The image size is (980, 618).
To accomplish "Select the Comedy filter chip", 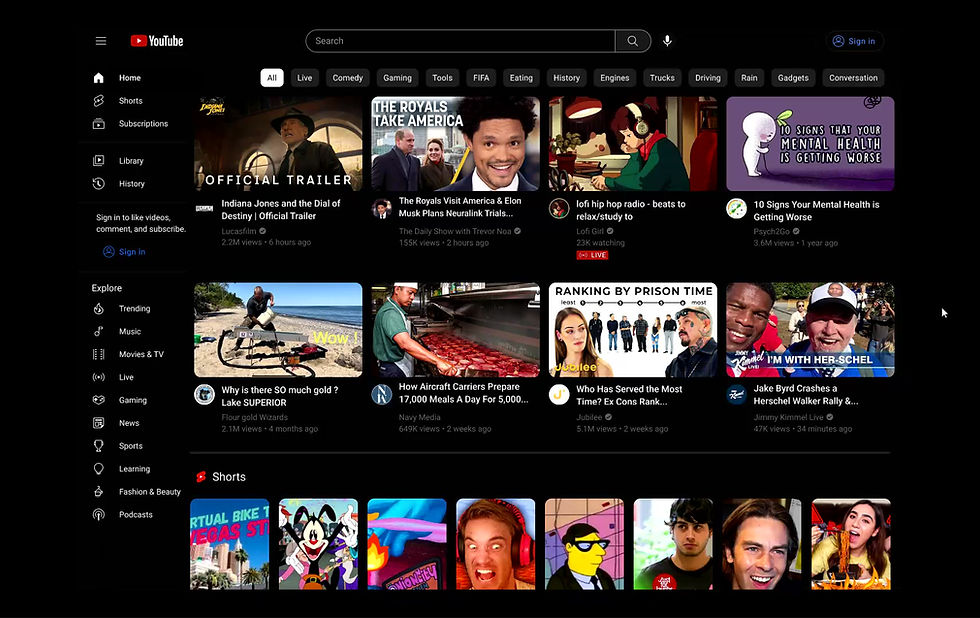I will 348,78.
